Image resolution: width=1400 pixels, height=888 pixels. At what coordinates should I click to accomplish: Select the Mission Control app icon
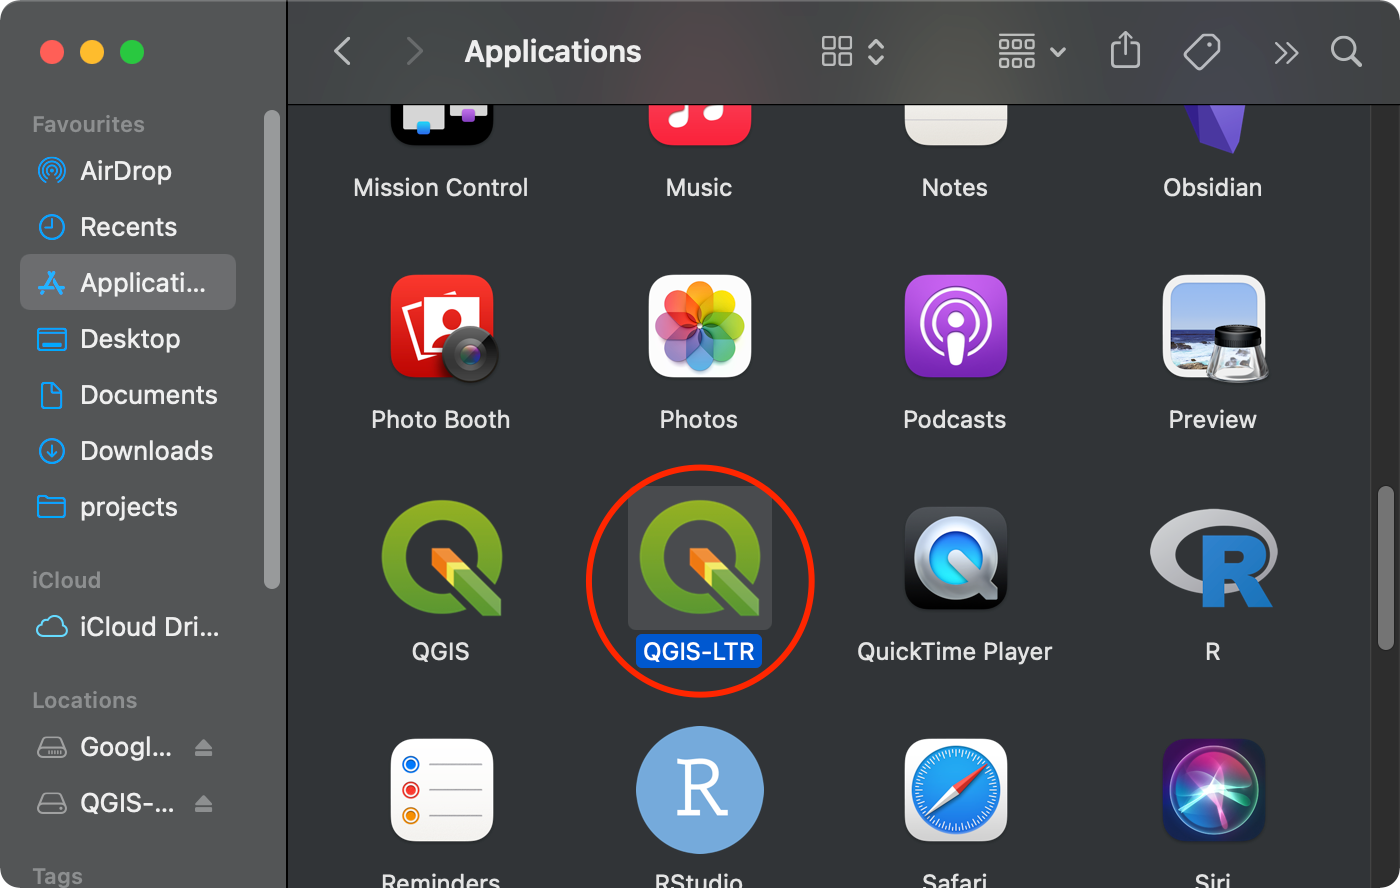coord(441,124)
